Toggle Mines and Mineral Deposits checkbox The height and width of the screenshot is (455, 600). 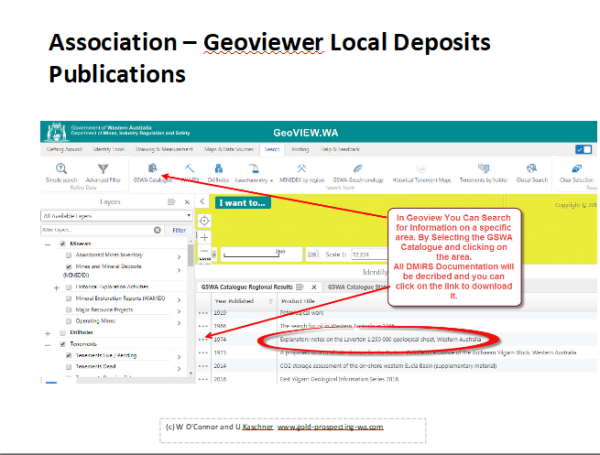pos(68,266)
